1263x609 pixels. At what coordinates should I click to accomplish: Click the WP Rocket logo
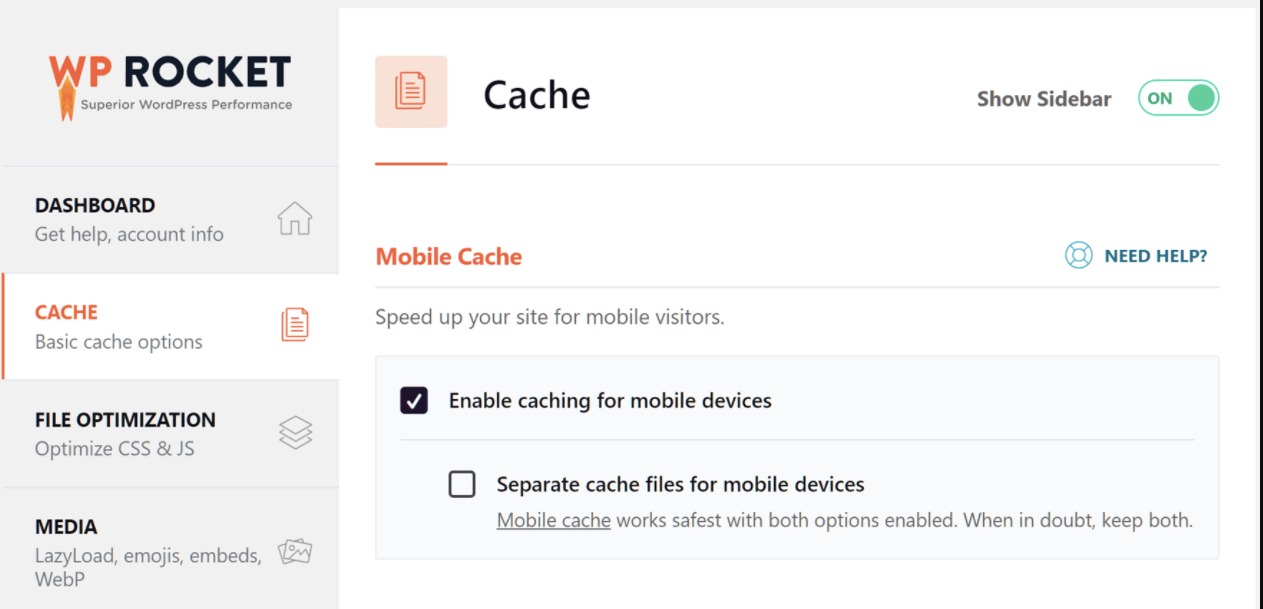[170, 86]
